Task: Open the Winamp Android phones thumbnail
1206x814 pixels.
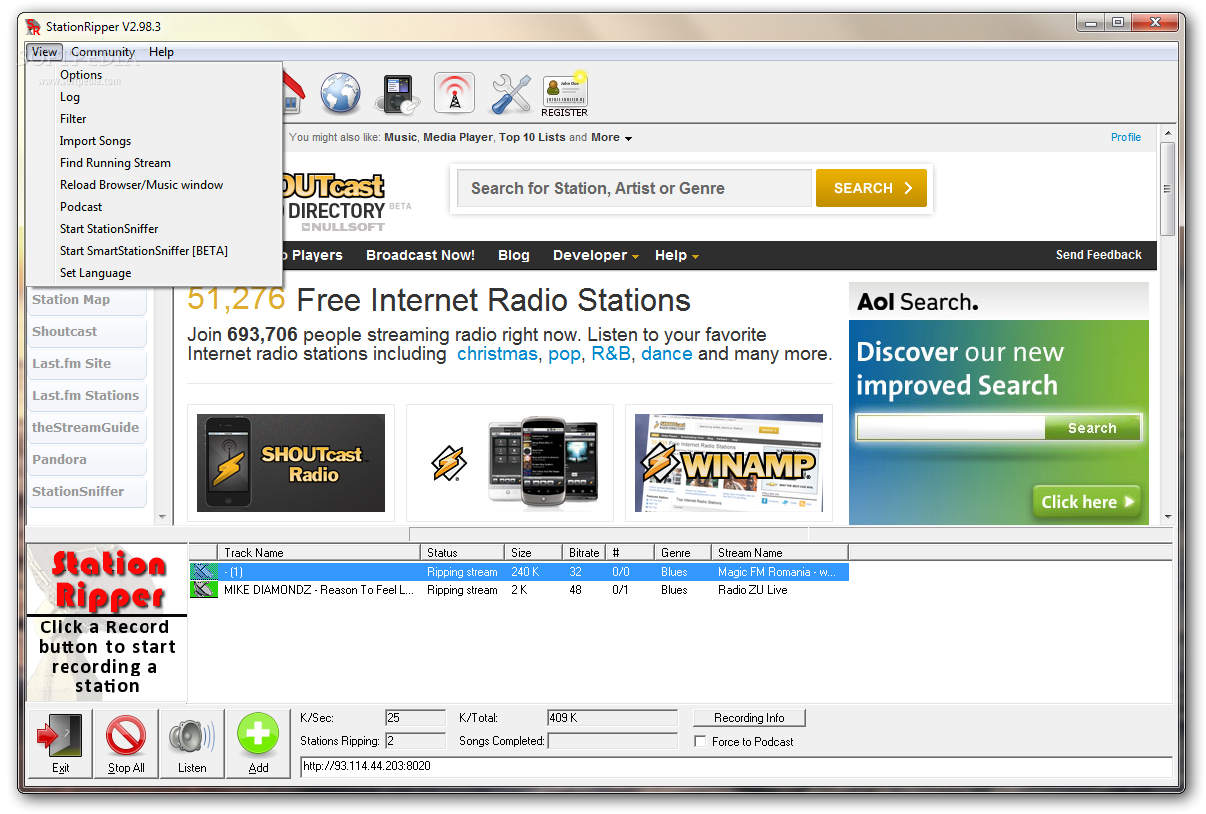Action: [510, 463]
